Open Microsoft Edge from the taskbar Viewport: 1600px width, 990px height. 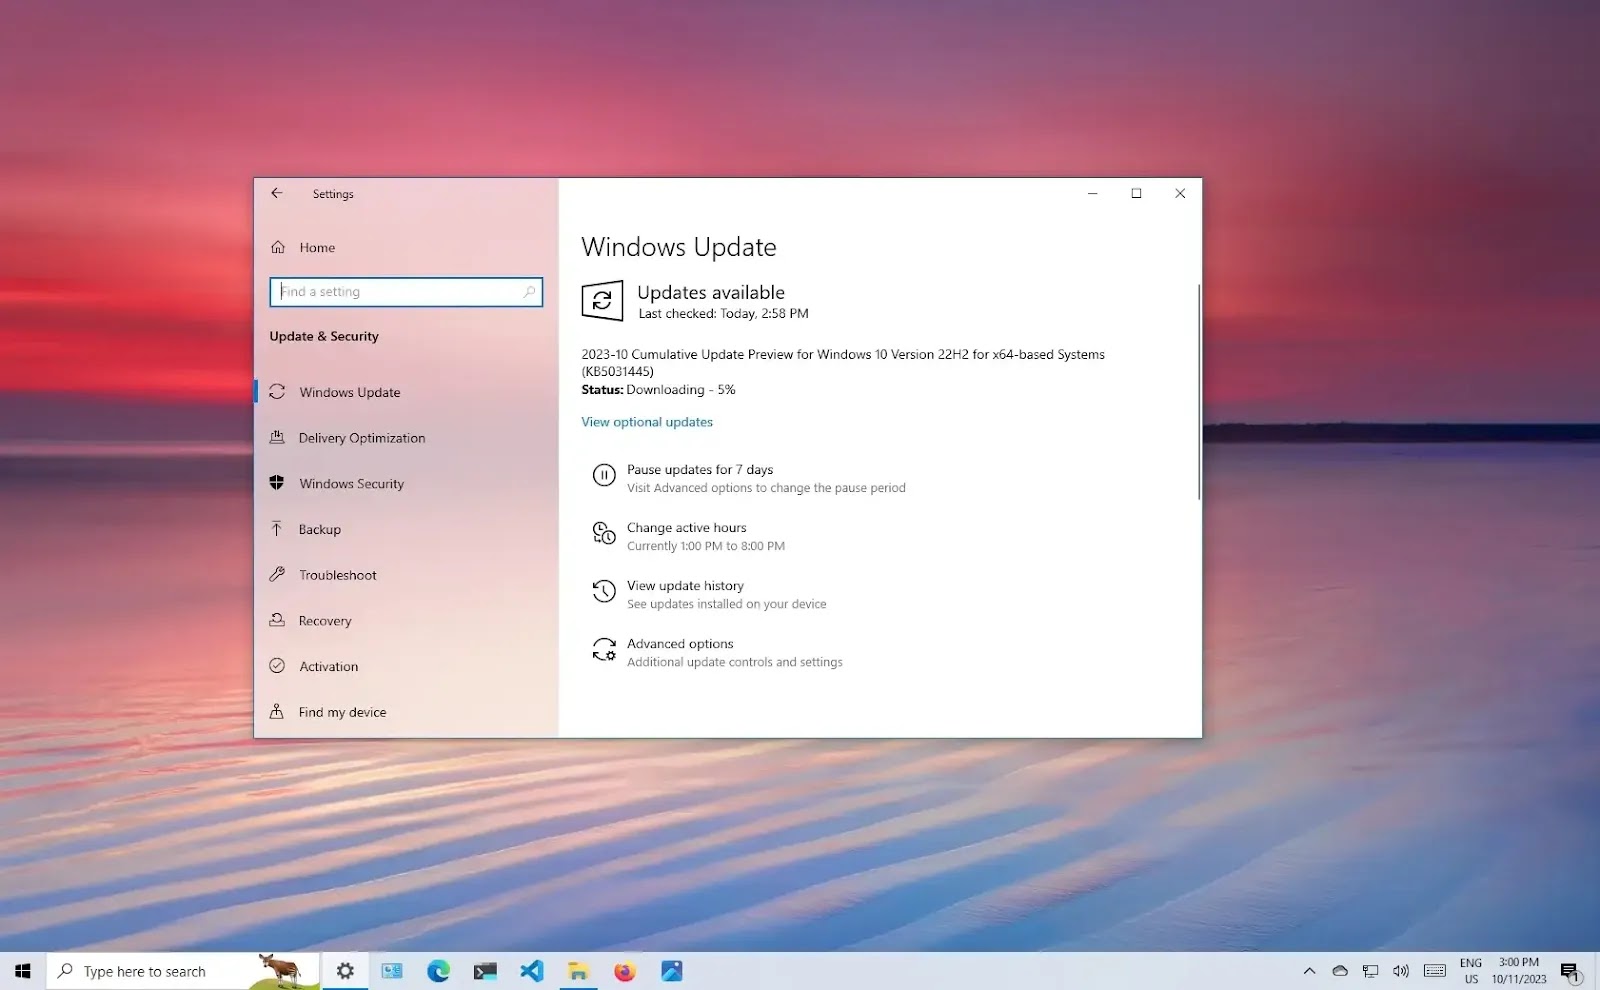coord(438,971)
